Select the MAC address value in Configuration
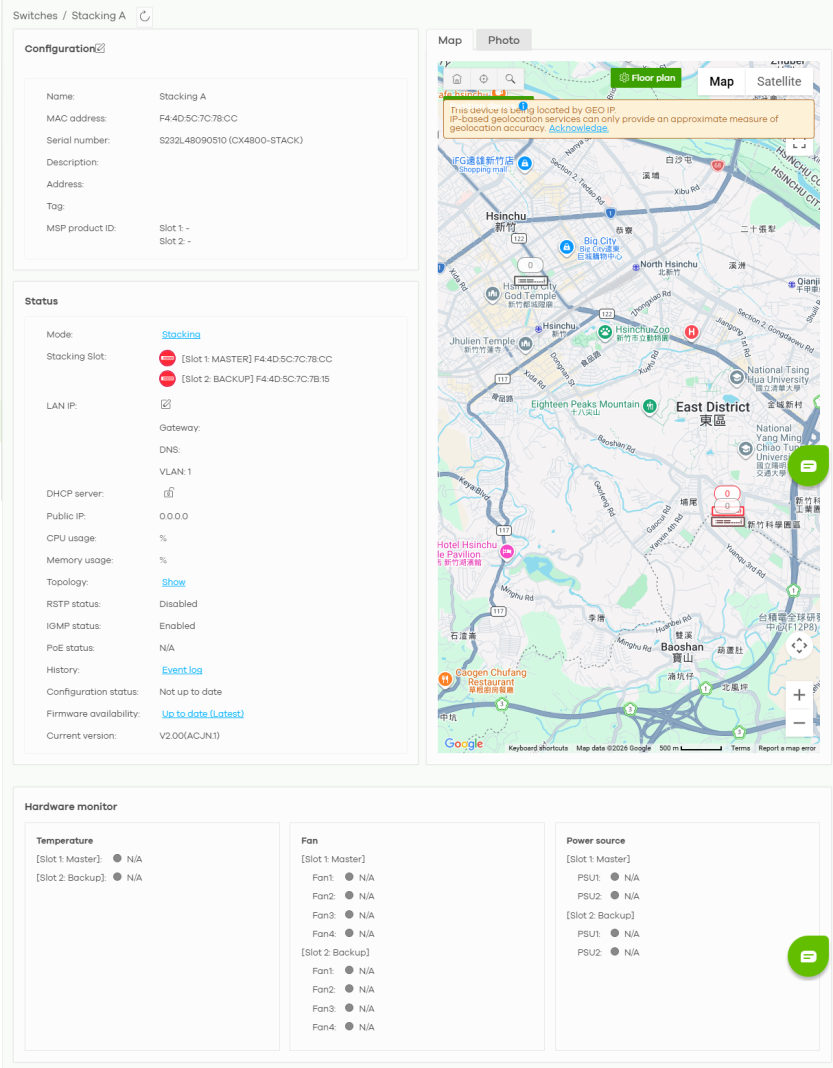833x1068 pixels. point(198,119)
